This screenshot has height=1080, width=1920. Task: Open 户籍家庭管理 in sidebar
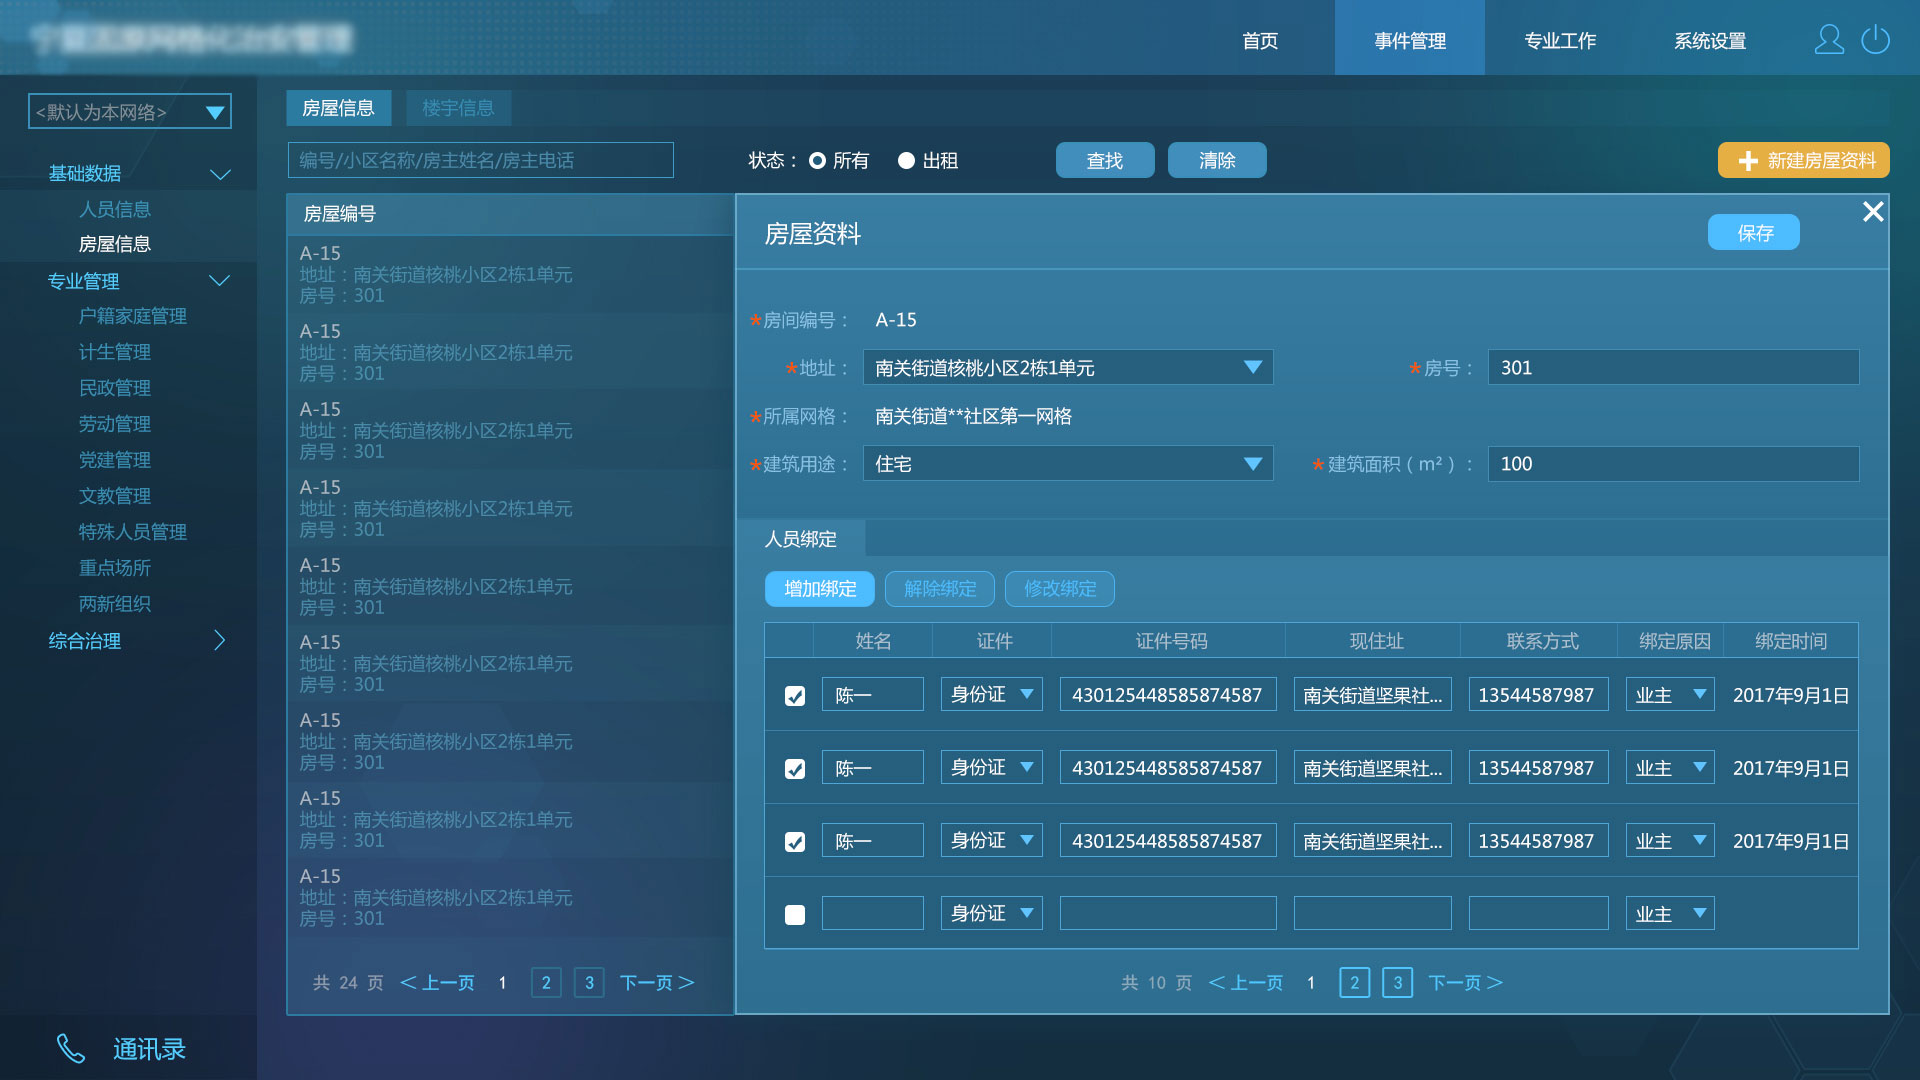tap(133, 316)
